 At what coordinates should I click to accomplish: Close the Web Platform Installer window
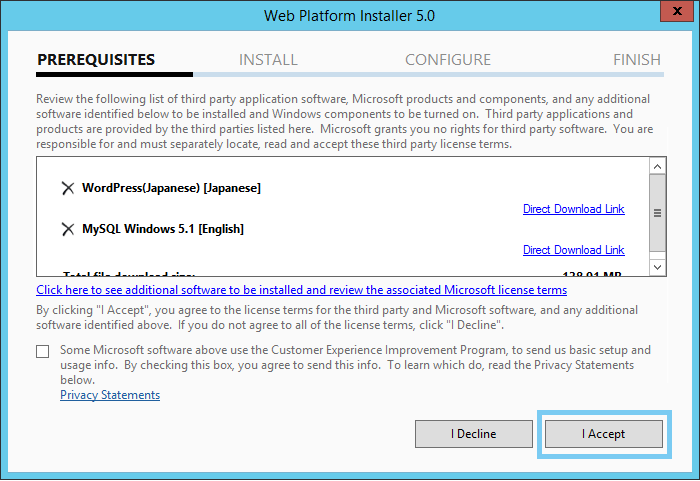click(677, 11)
